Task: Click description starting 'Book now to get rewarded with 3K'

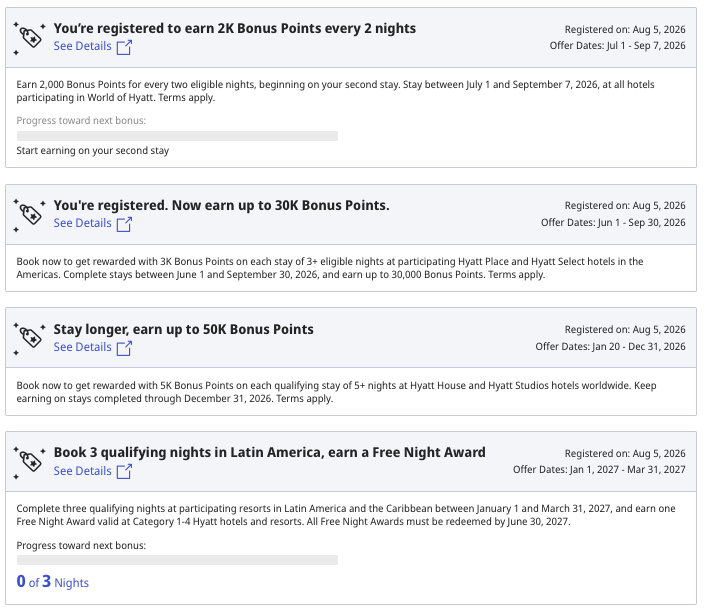Action: coord(330,268)
